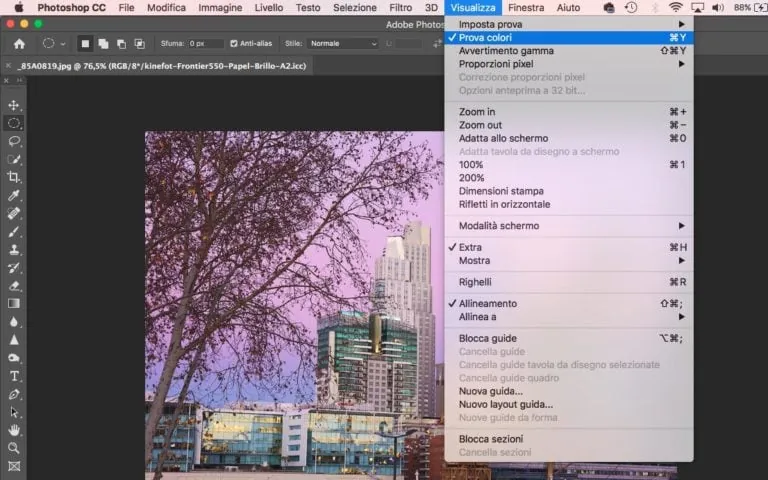Select the Type tool
This screenshot has height=480, width=768.
pyautogui.click(x=14, y=376)
